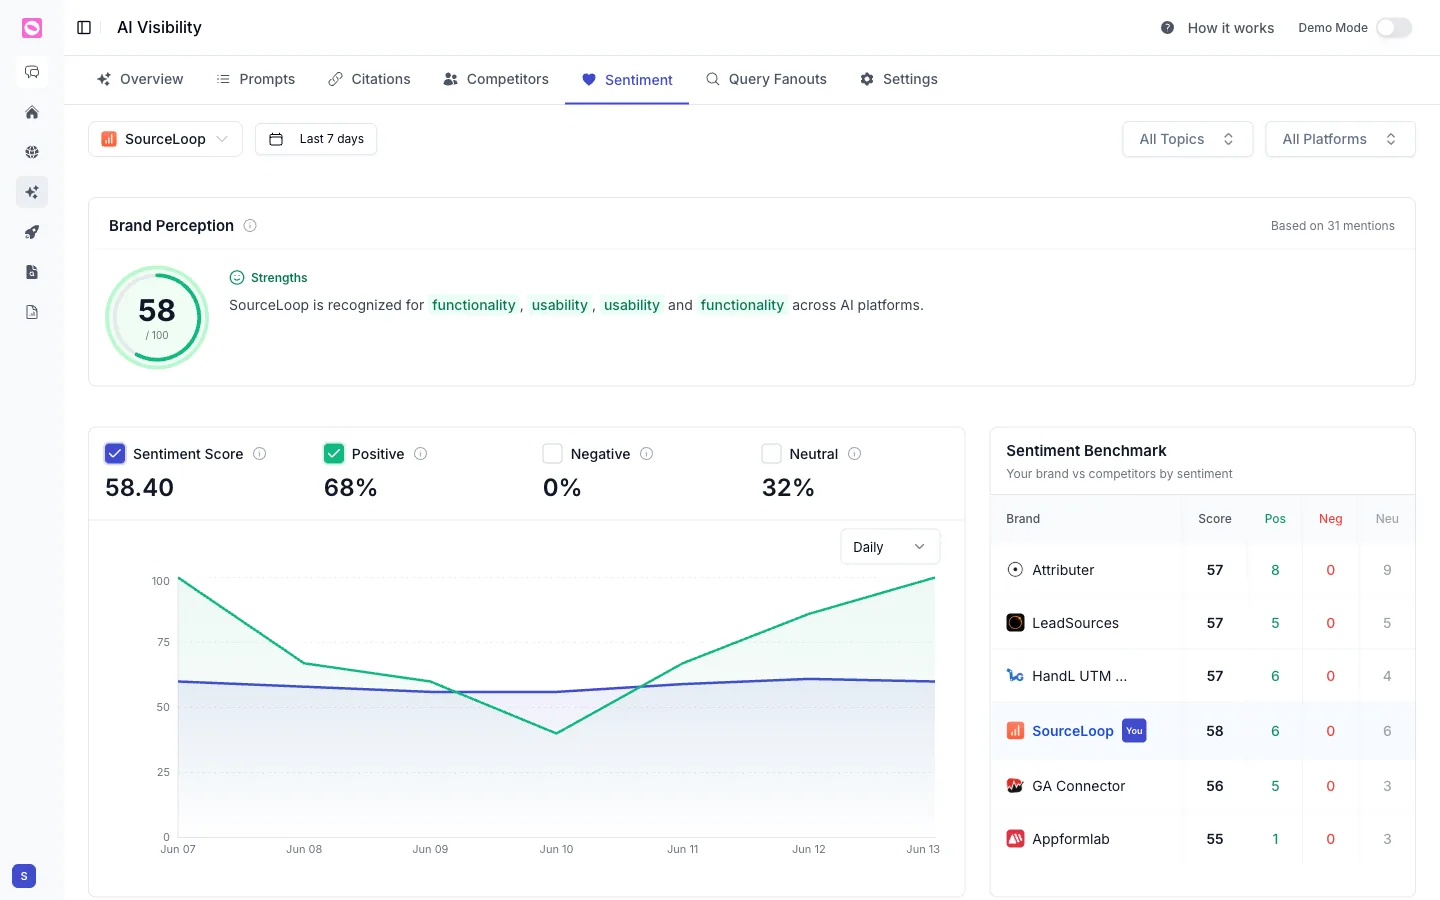Click the SourceLoop logo in benchmark table
This screenshot has height=900, width=1440.
(1015, 731)
